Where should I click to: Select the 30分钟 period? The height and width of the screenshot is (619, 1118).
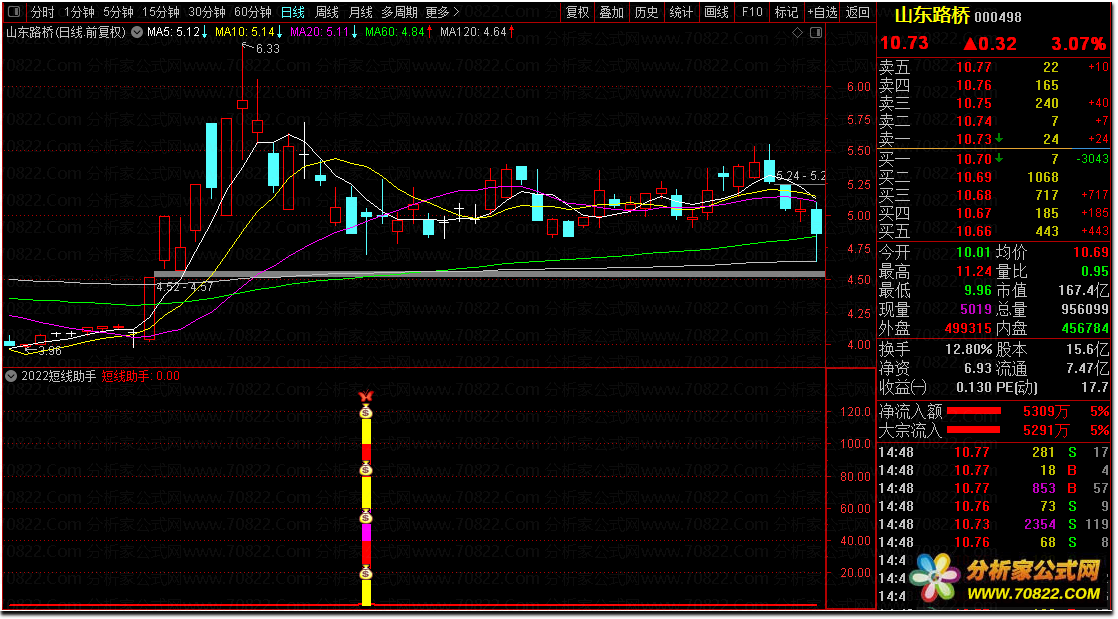[x=207, y=12]
